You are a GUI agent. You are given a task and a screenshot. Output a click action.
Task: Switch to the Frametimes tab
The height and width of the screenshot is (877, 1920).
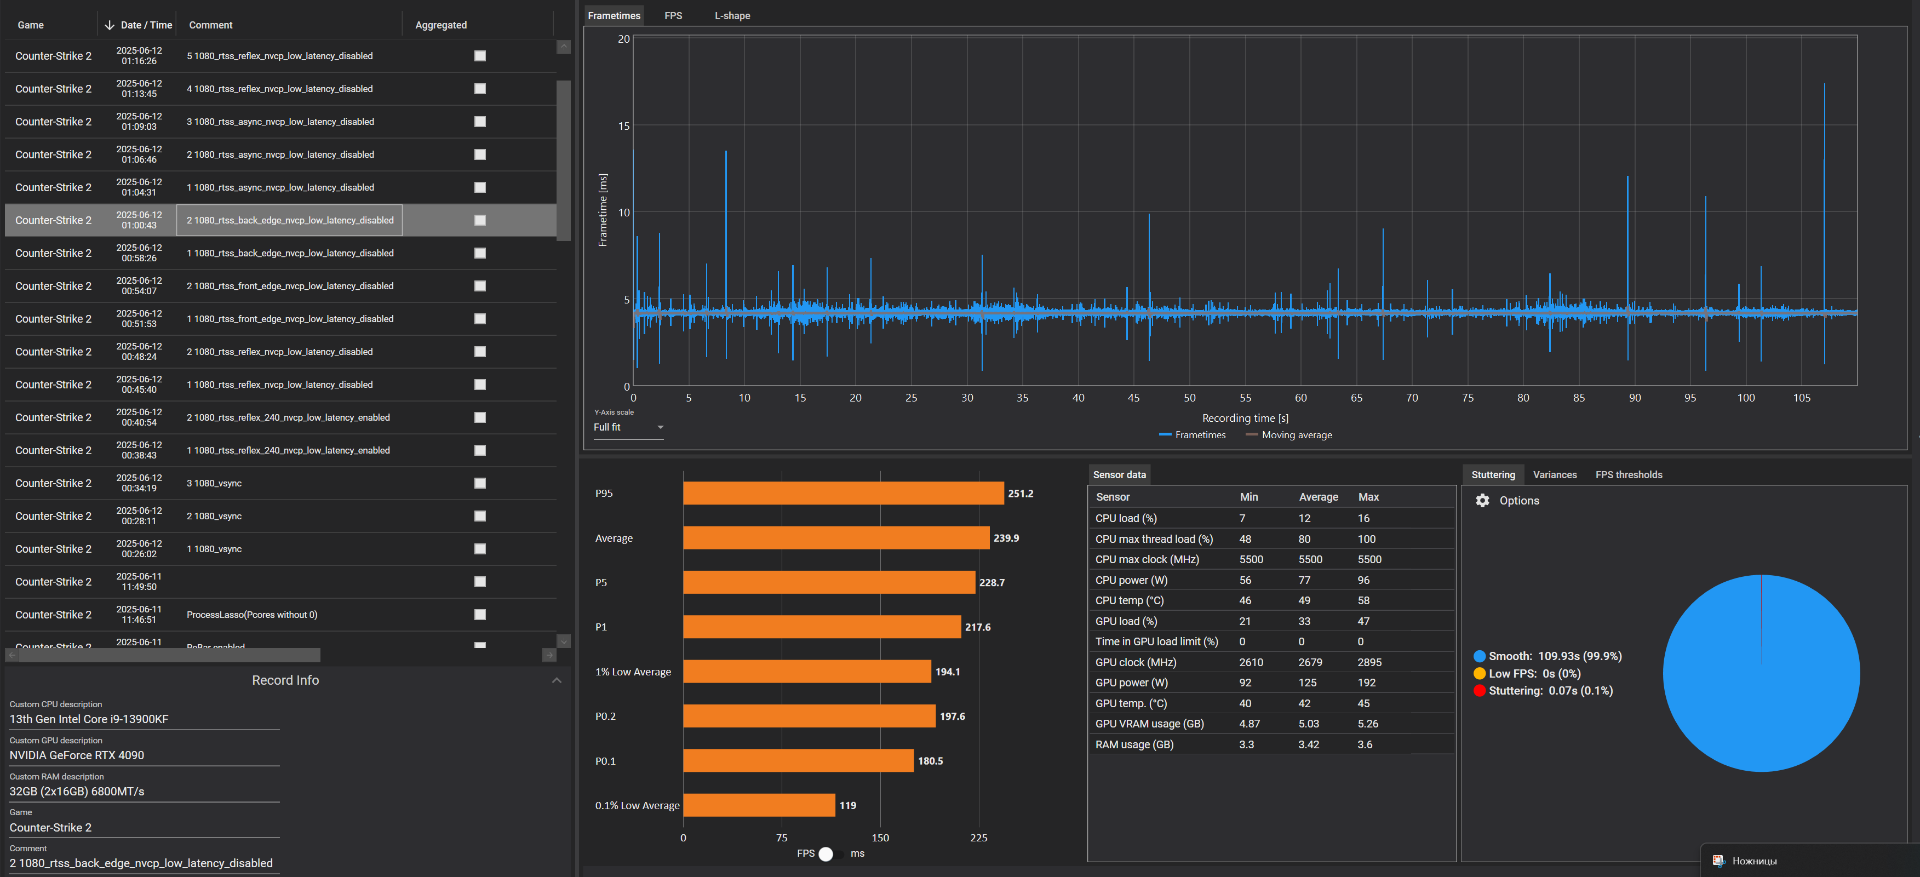[x=614, y=16]
